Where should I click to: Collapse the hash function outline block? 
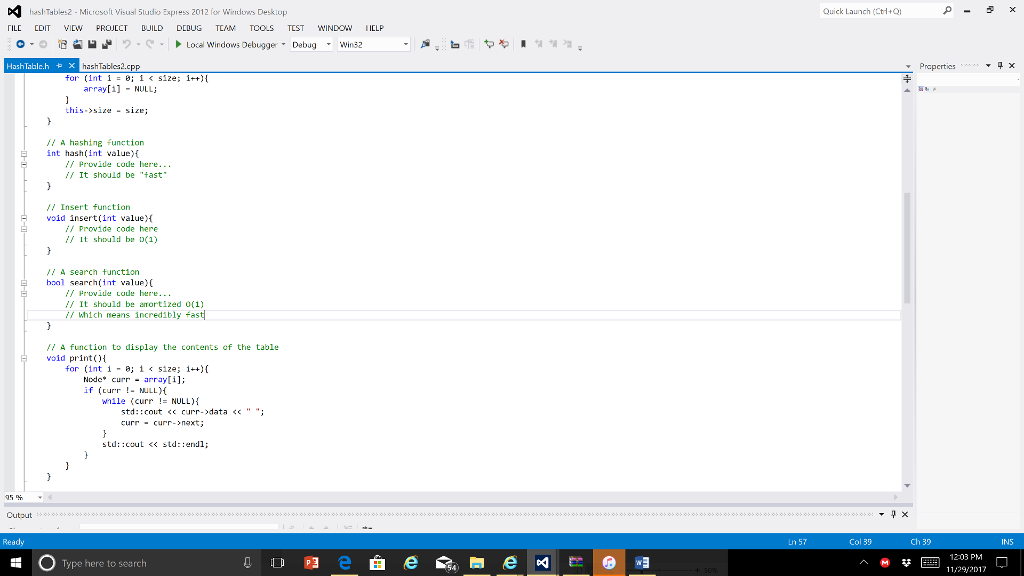coord(24,154)
